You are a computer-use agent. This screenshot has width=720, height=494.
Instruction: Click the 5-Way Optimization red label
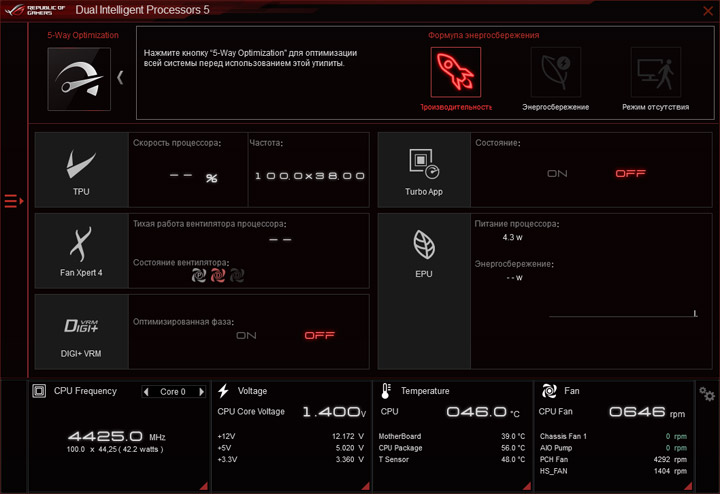(x=83, y=35)
